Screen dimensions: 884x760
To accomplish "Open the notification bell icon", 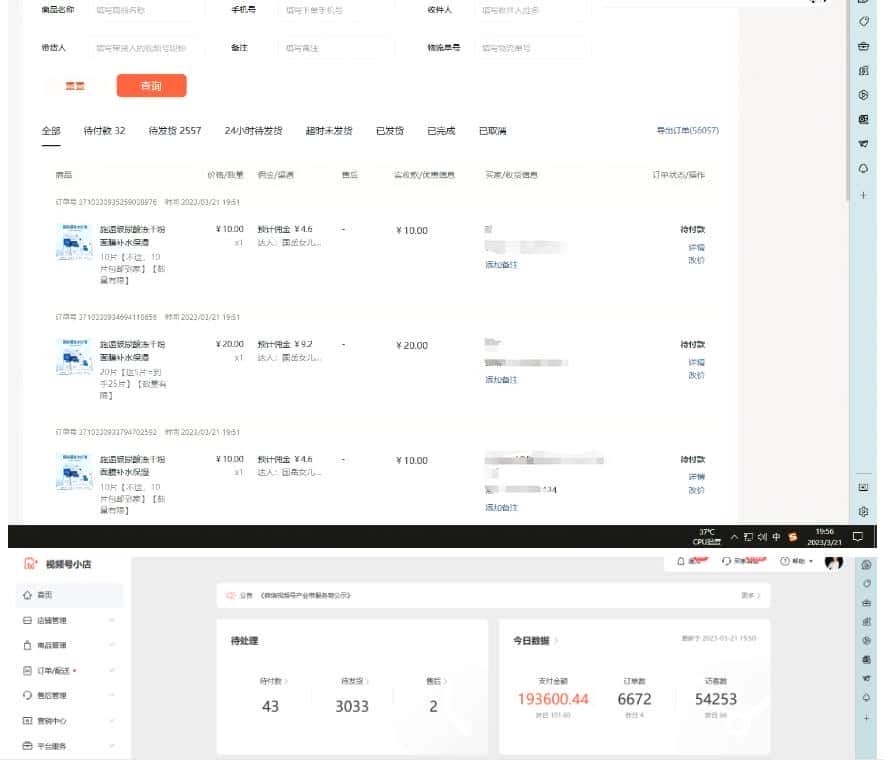I will [681, 562].
